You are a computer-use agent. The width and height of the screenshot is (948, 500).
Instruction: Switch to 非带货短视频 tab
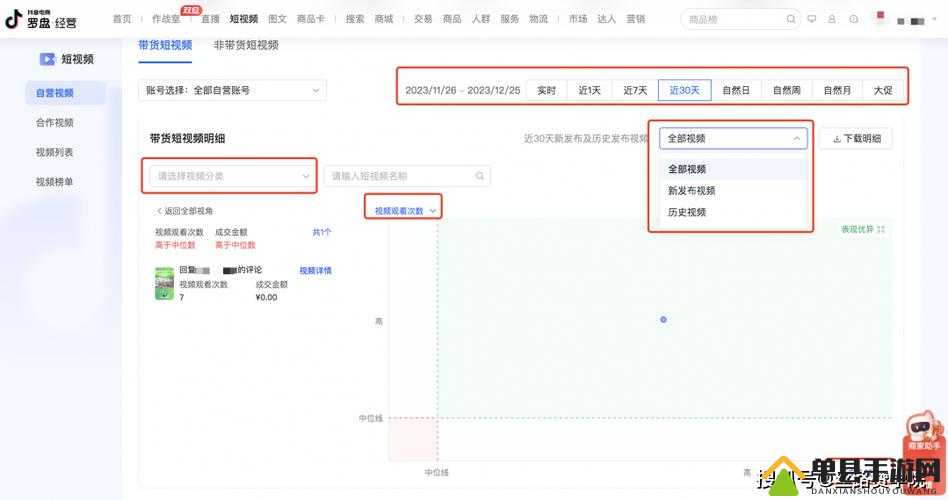pos(246,45)
